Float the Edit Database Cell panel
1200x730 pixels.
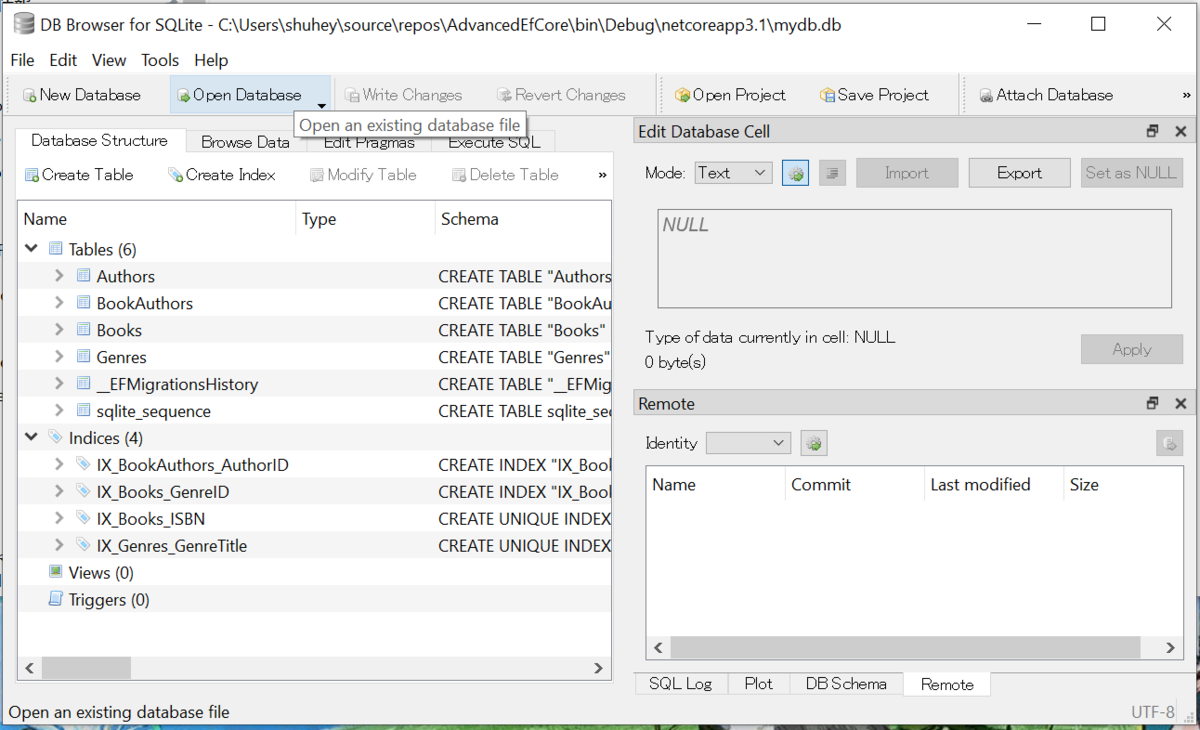(1152, 132)
